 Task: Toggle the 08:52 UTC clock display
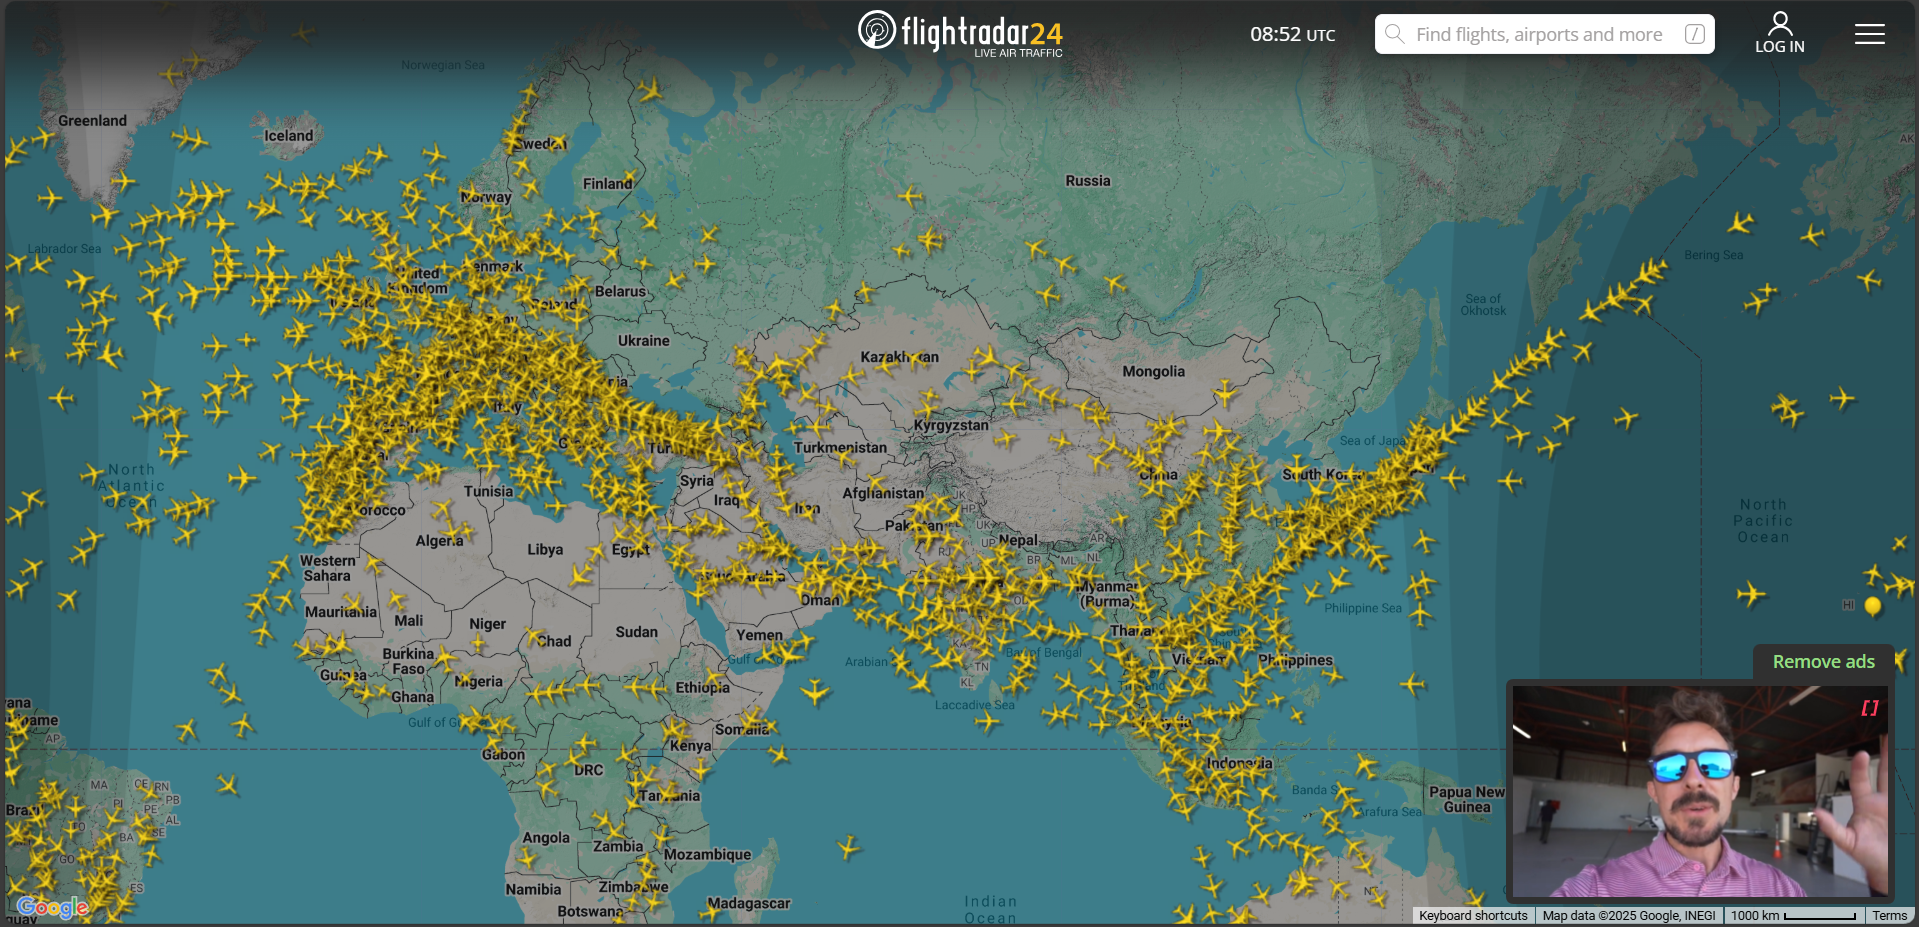coord(1292,34)
